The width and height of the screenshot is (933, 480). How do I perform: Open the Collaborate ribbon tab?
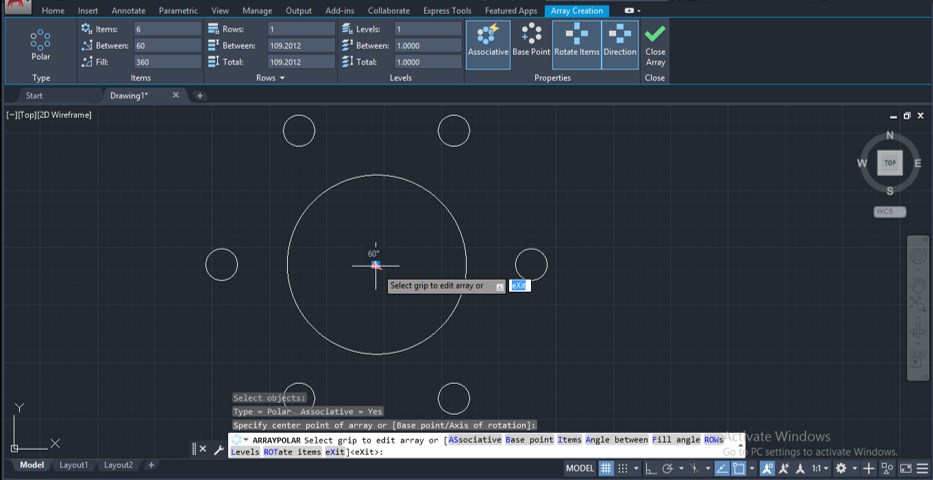click(x=389, y=11)
